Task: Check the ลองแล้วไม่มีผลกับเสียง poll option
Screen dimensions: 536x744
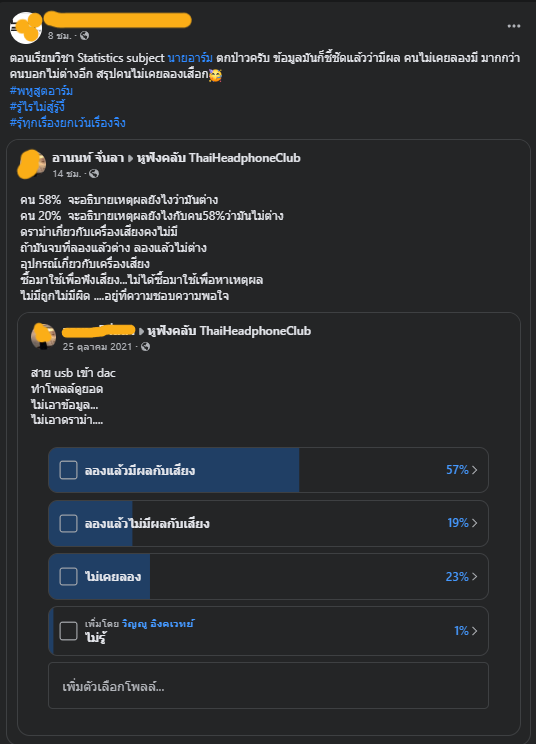Action: 68,523
